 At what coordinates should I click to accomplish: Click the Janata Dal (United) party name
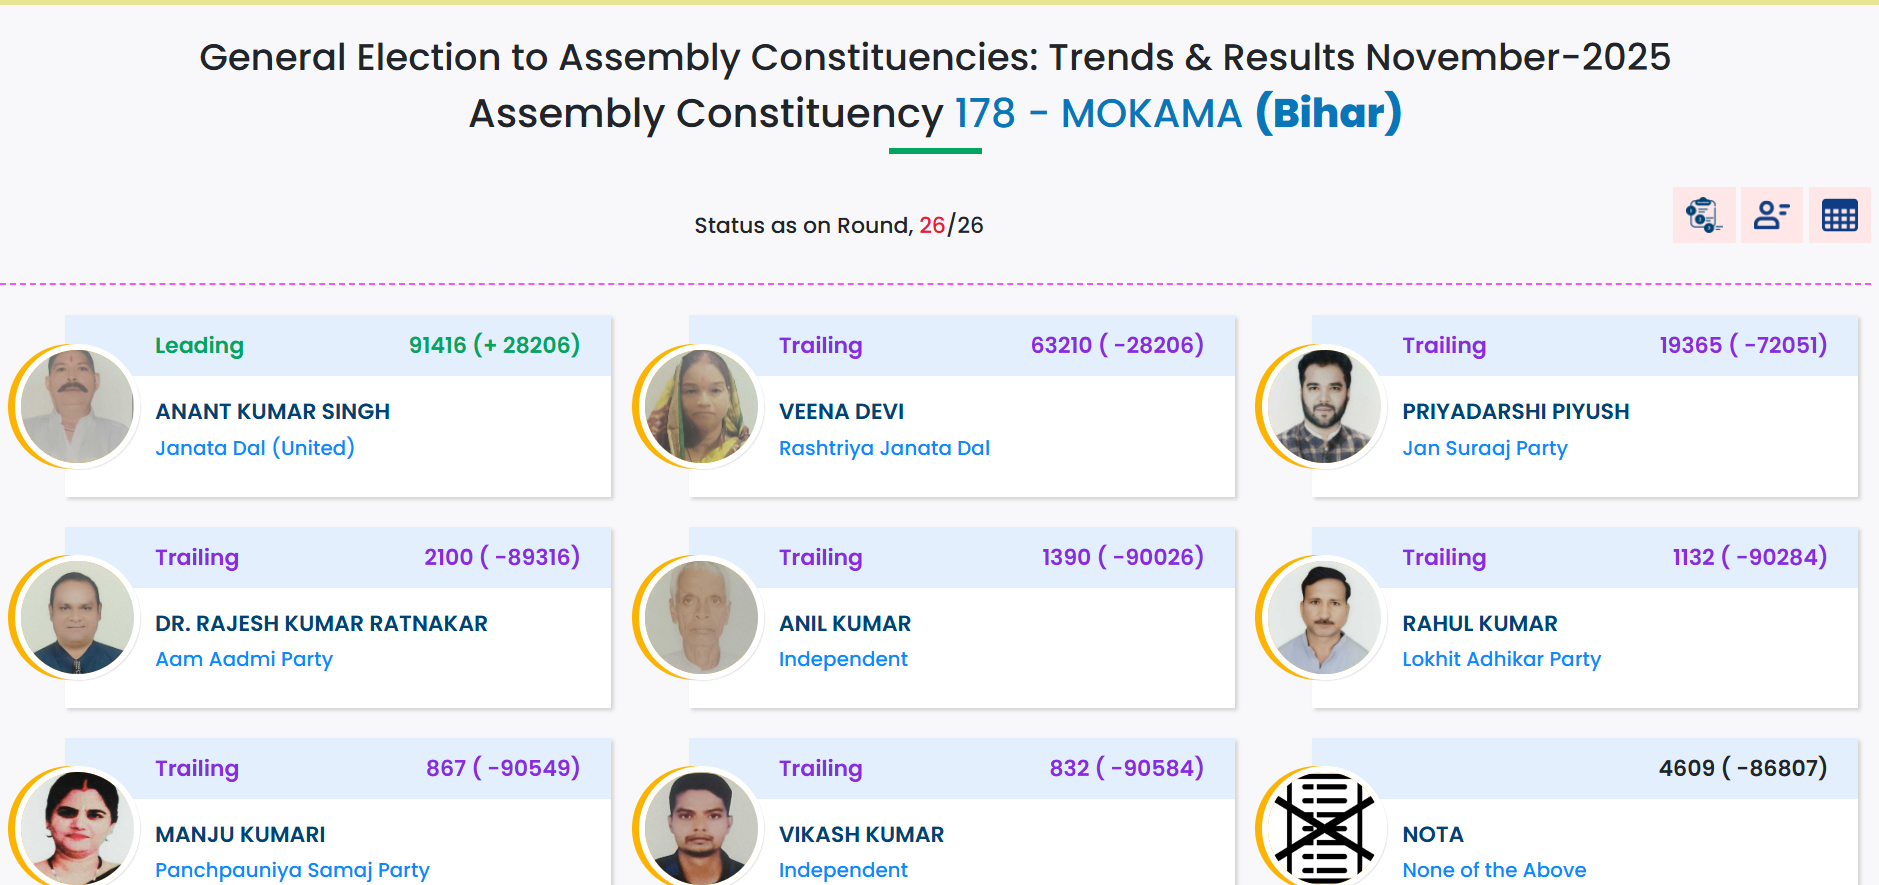point(255,448)
